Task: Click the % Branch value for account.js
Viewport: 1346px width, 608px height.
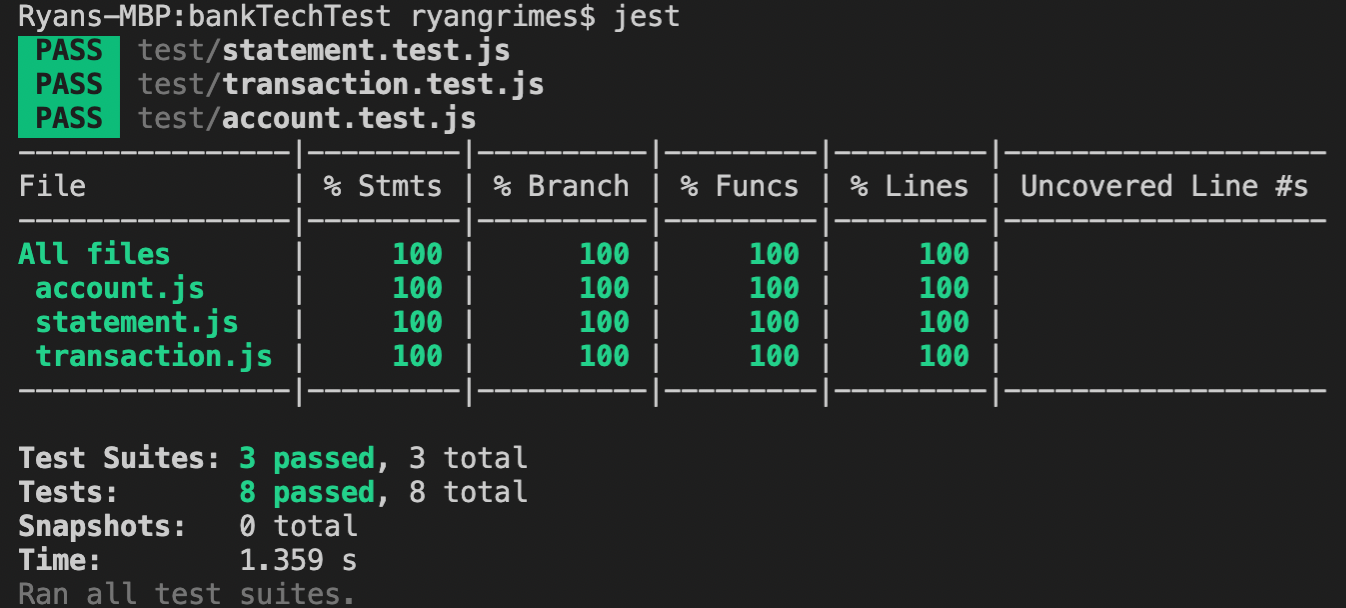Action: click(x=604, y=288)
